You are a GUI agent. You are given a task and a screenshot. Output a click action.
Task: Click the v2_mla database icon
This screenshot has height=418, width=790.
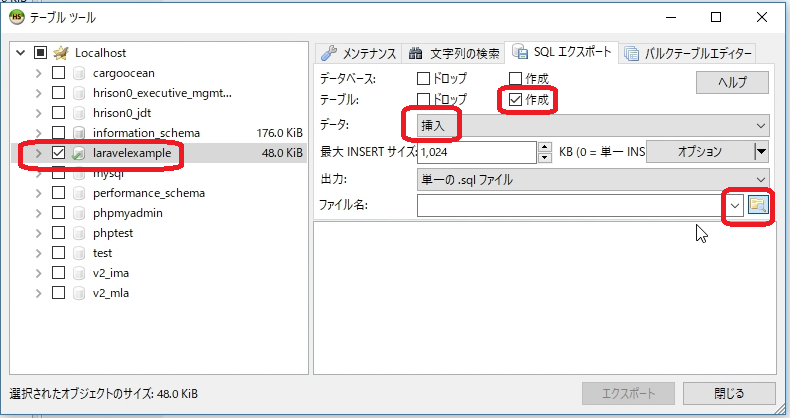[x=79, y=293]
